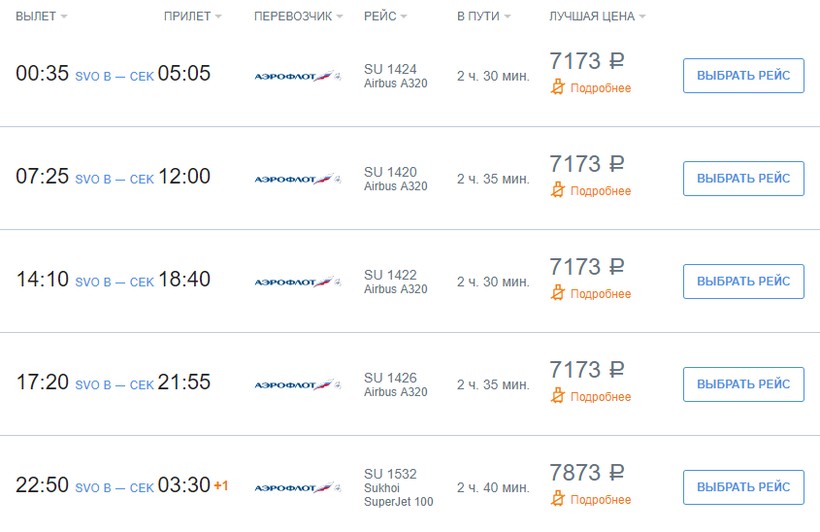
Task: Click the no-baggage icon for flight SU 1532
Action: [558, 499]
